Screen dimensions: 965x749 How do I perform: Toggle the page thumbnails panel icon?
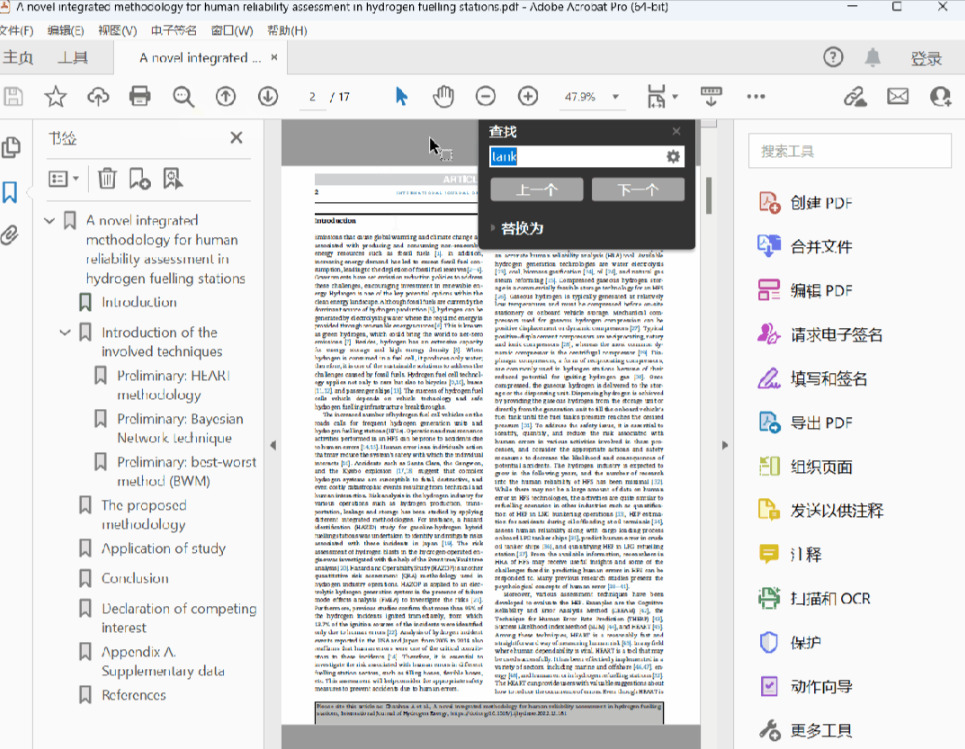[11, 148]
